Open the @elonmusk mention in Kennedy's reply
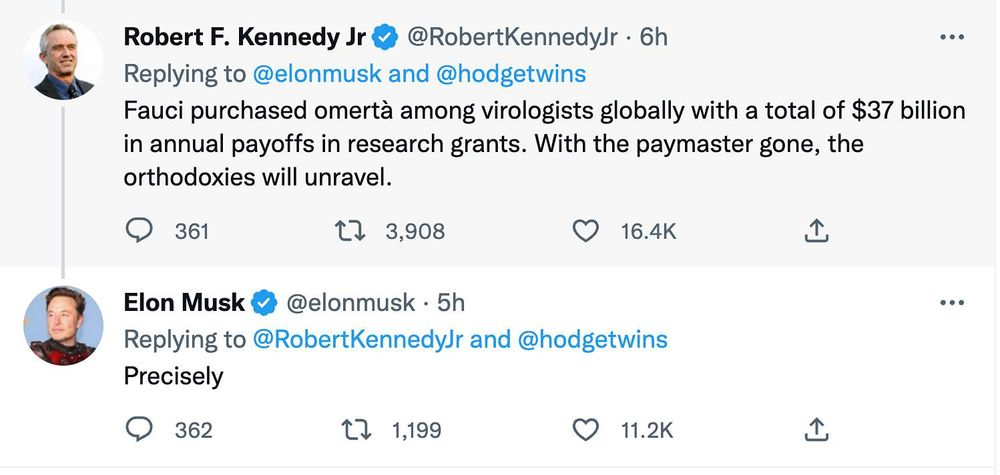1000x475 pixels. click(x=315, y=73)
